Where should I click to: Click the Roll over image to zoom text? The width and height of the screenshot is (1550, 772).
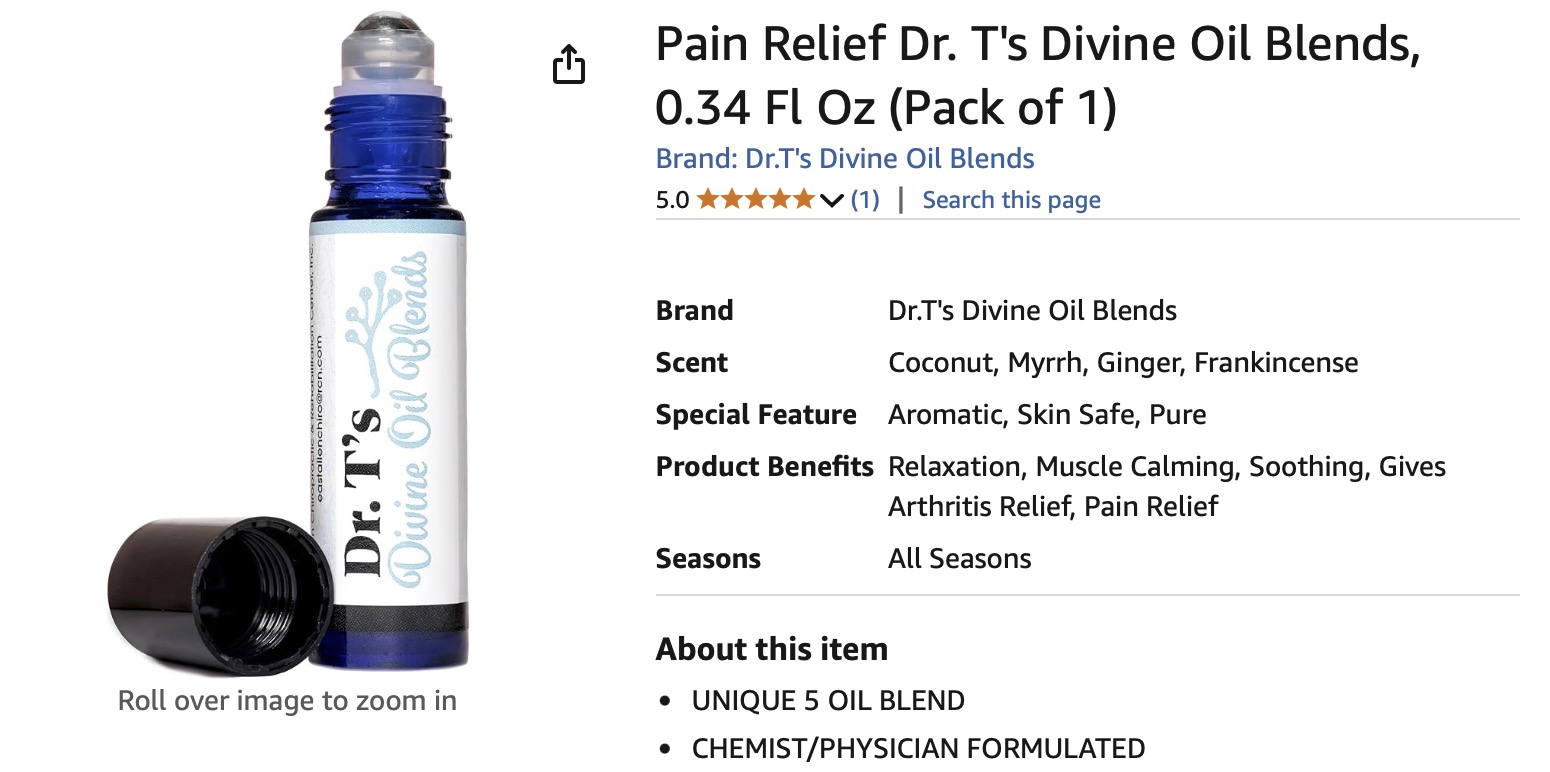pos(287,700)
